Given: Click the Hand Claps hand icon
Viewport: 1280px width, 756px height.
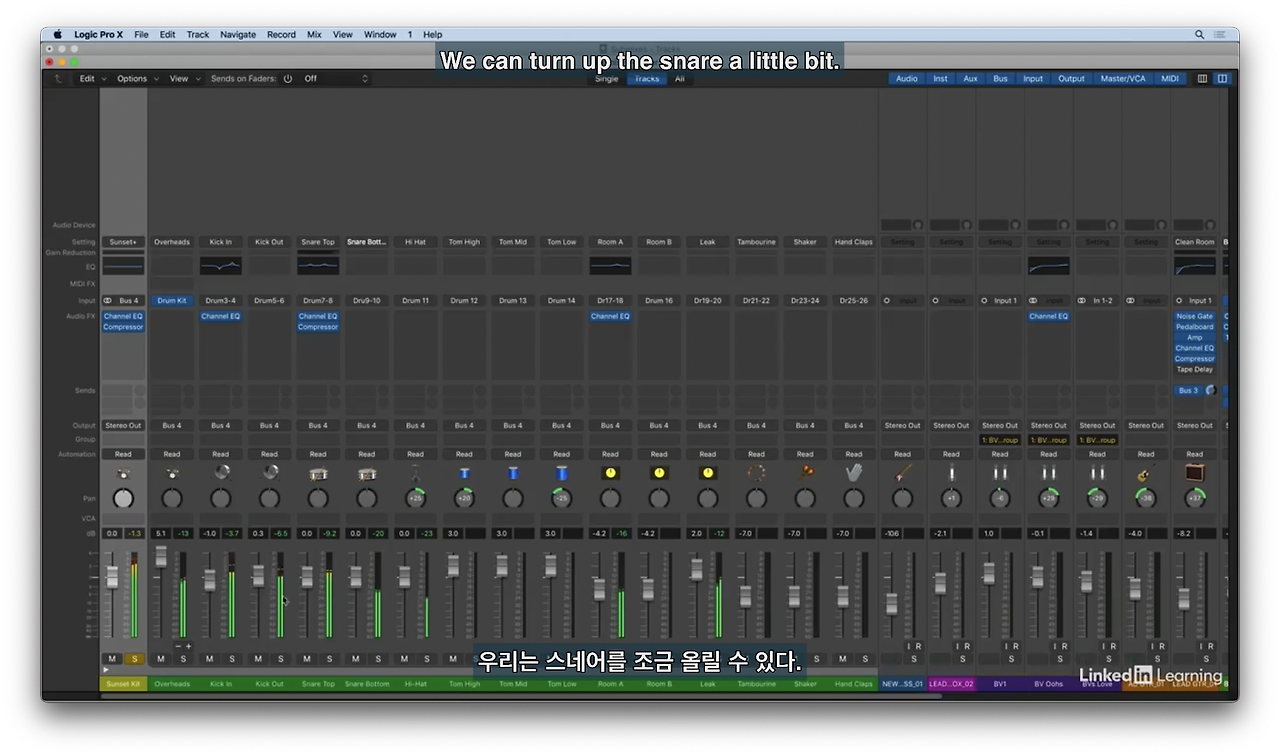Looking at the screenshot, I should [x=854, y=472].
